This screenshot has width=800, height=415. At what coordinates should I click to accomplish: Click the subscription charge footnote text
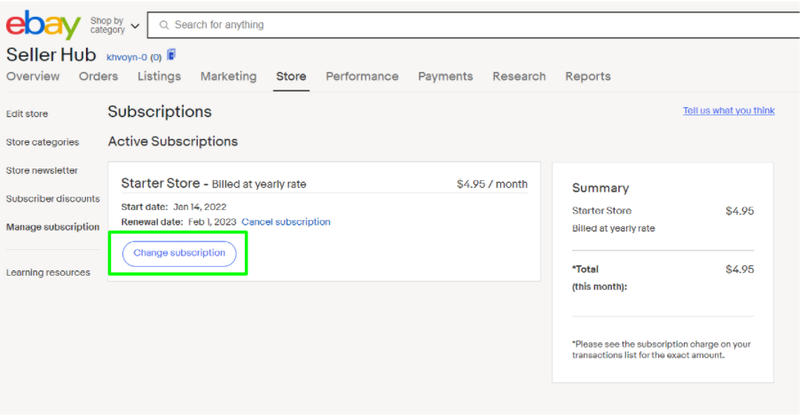661,350
